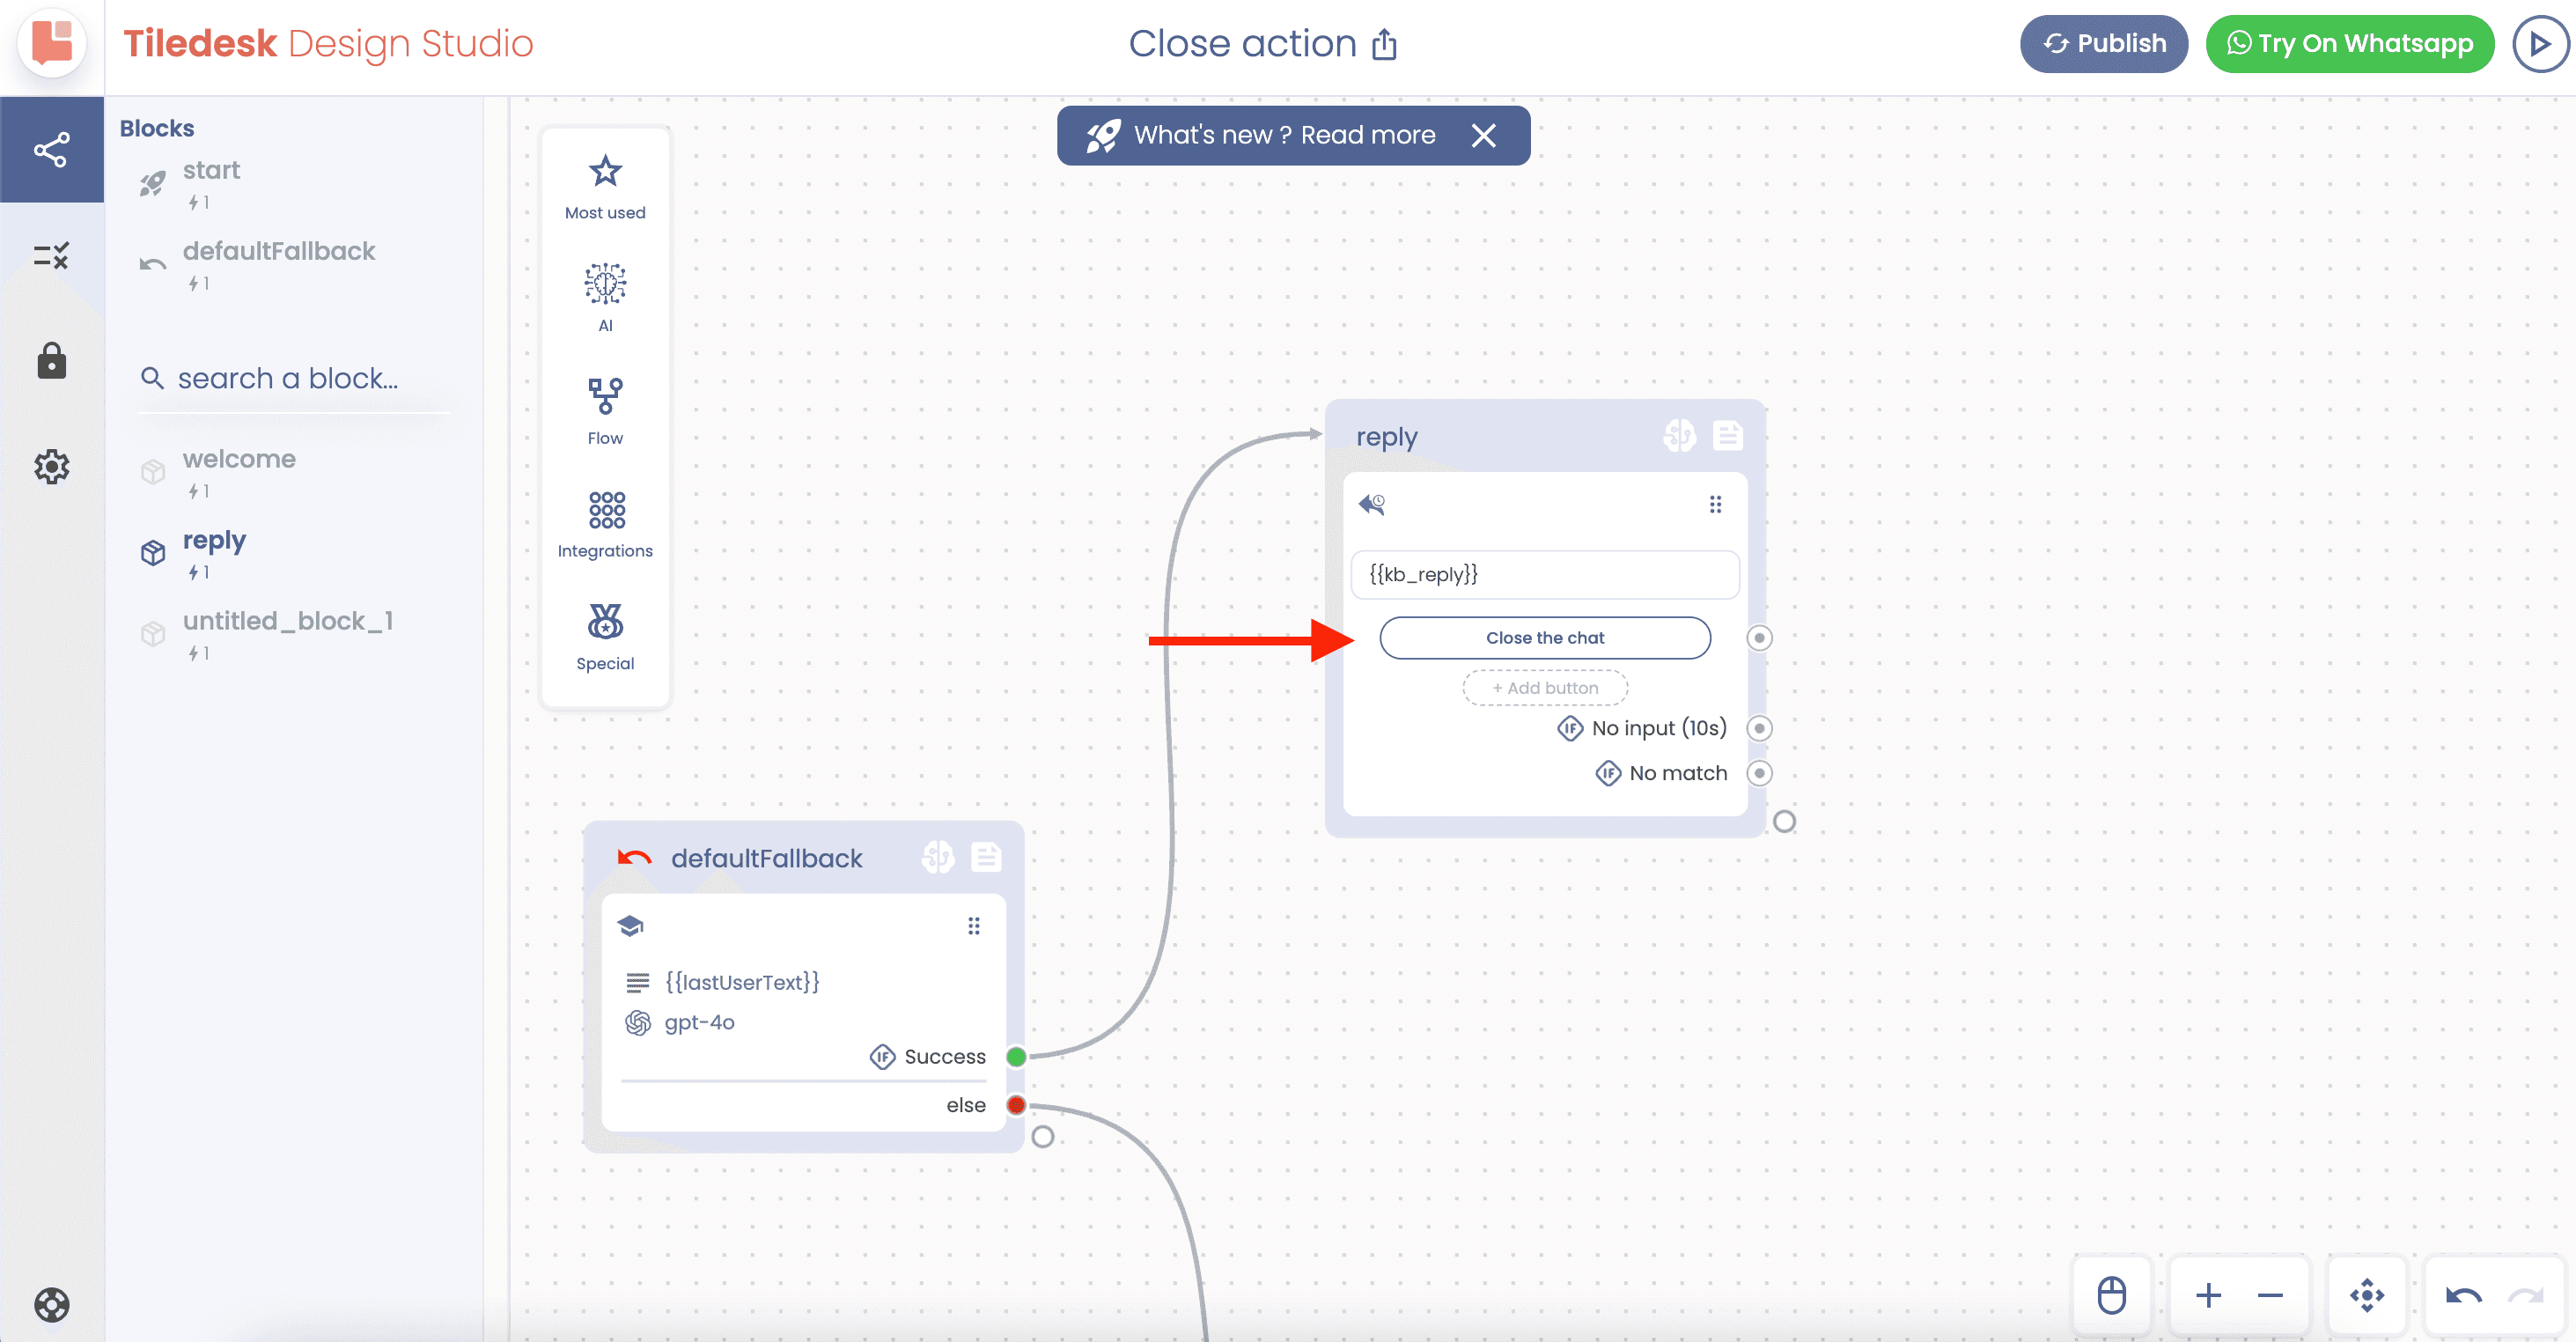Click the Tiledesk logo icon
2576x1342 pixels.
click(x=52, y=43)
